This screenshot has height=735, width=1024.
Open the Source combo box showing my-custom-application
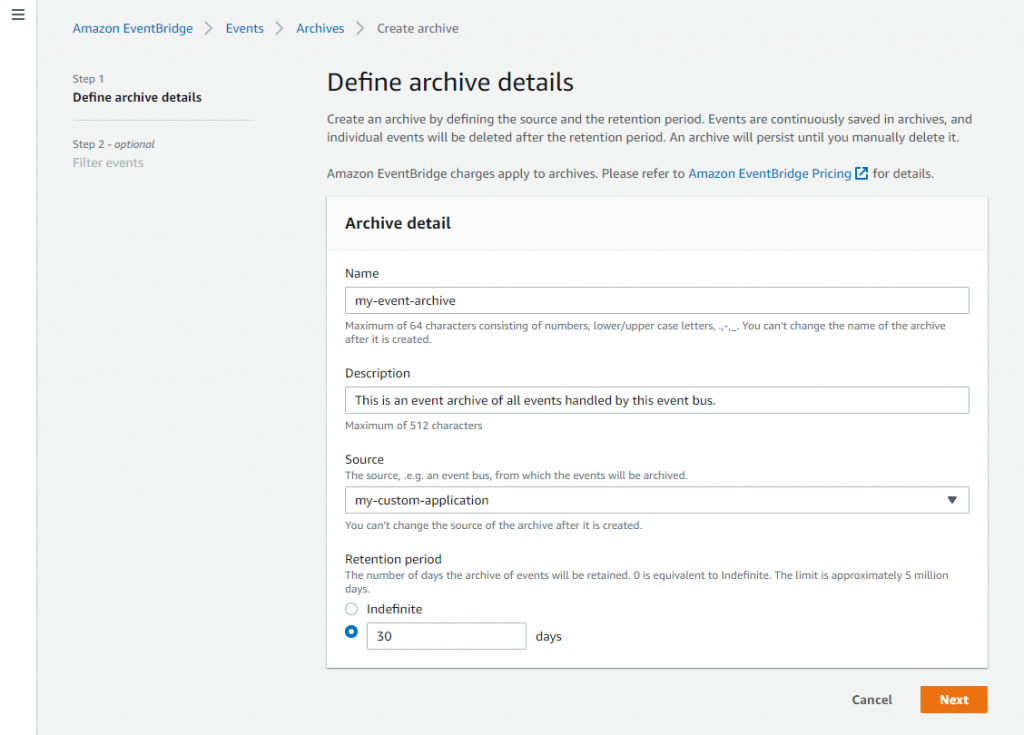657,500
